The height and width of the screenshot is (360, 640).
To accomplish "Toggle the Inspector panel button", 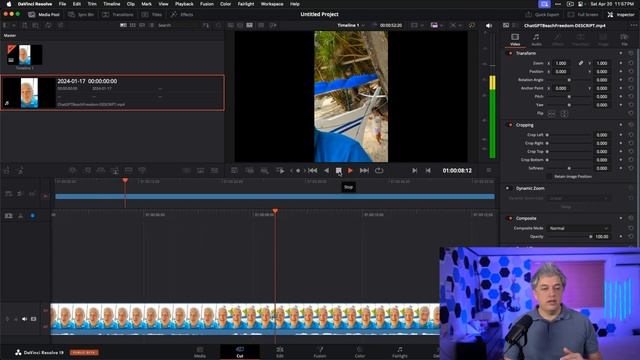I will click(621, 14).
